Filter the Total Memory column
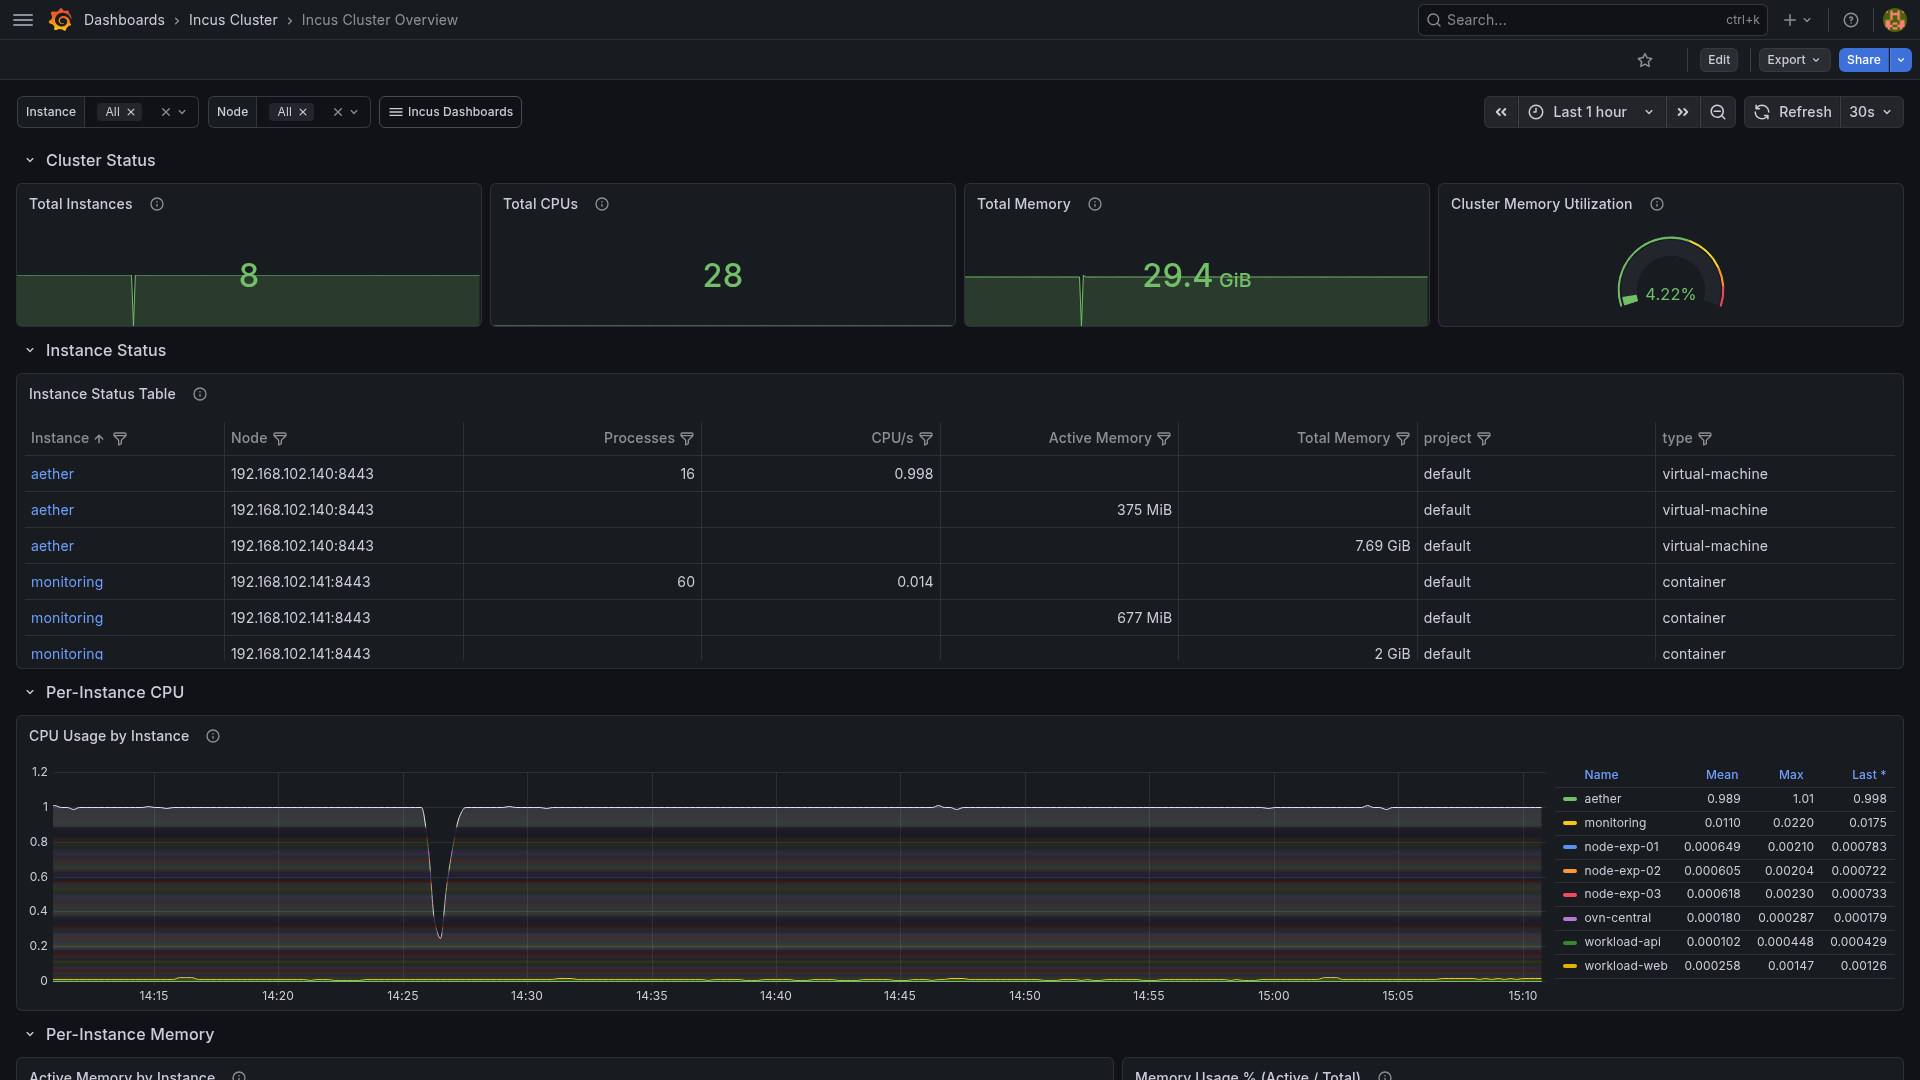Screen dimensions: 1920x1080 tap(1403, 439)
